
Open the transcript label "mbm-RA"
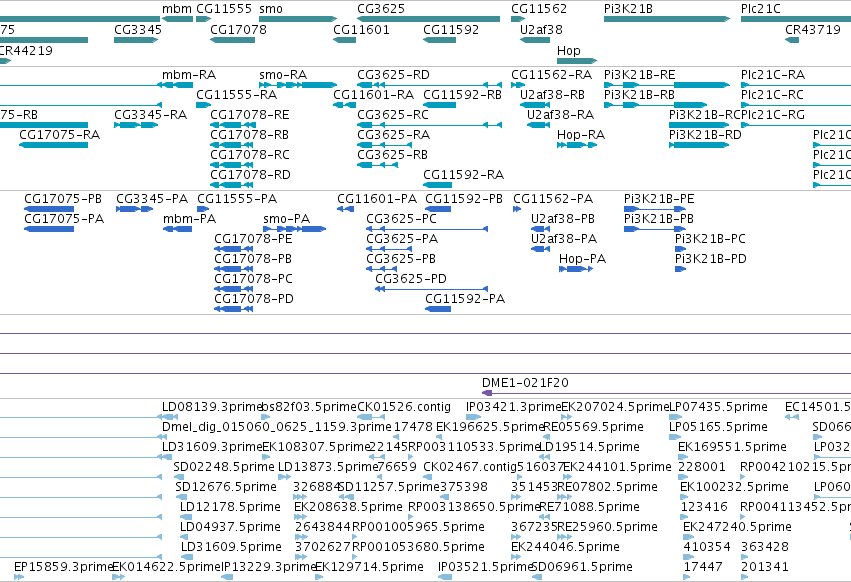coord(189,74)
